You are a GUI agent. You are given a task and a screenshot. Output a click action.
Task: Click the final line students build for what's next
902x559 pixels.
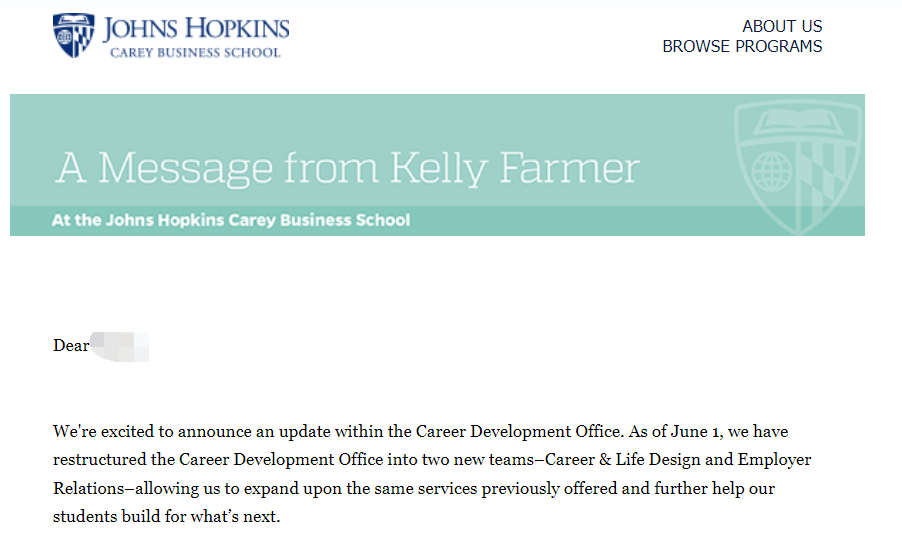click(166, 516)
